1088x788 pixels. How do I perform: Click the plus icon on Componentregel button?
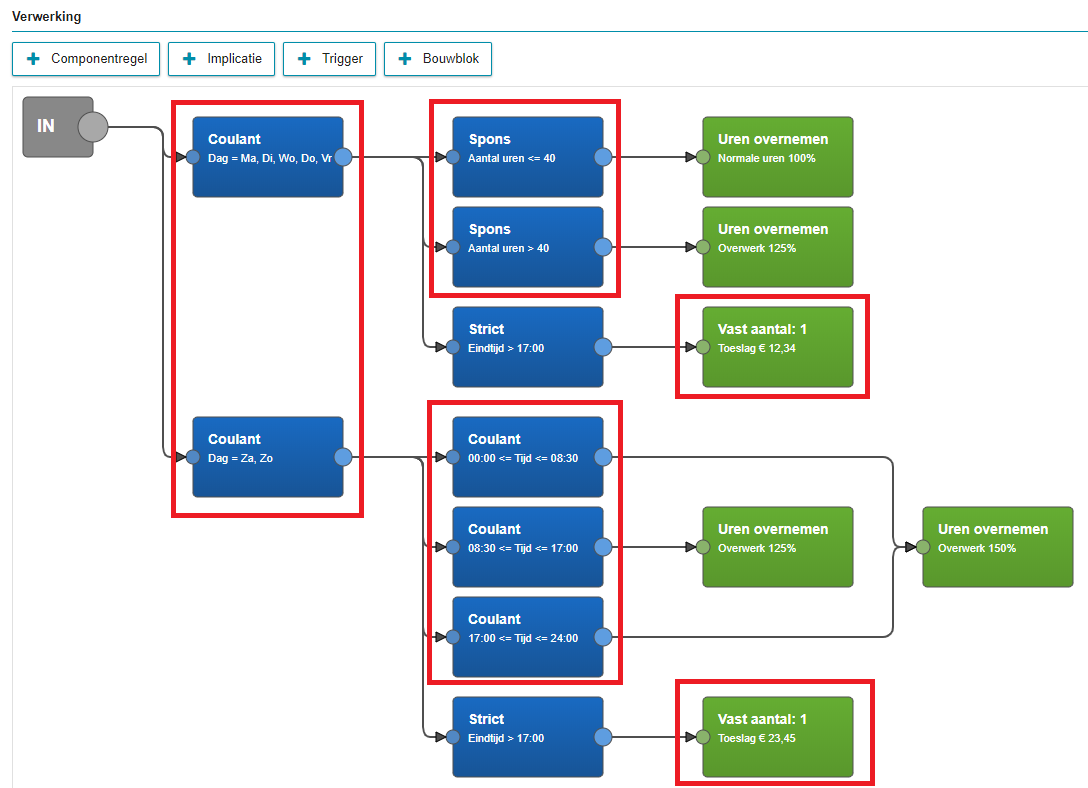pyautogui.click(x=34, y=59)
